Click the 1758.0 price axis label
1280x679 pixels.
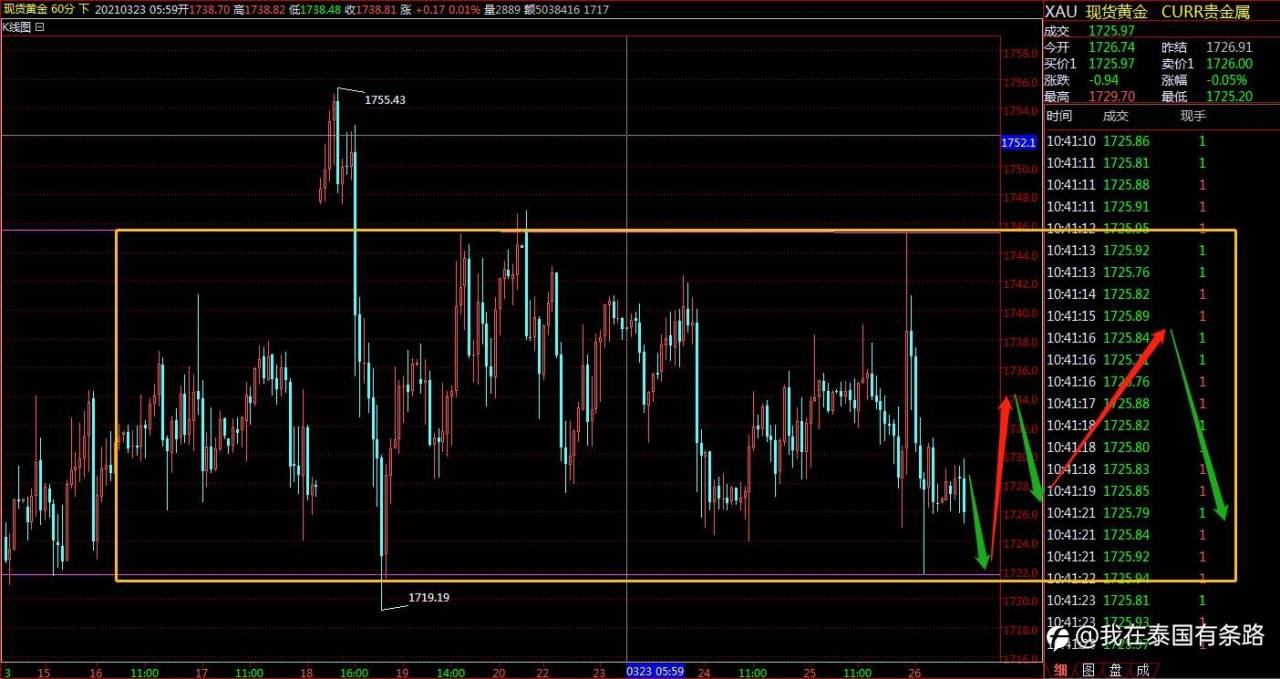coord(1020,53)
